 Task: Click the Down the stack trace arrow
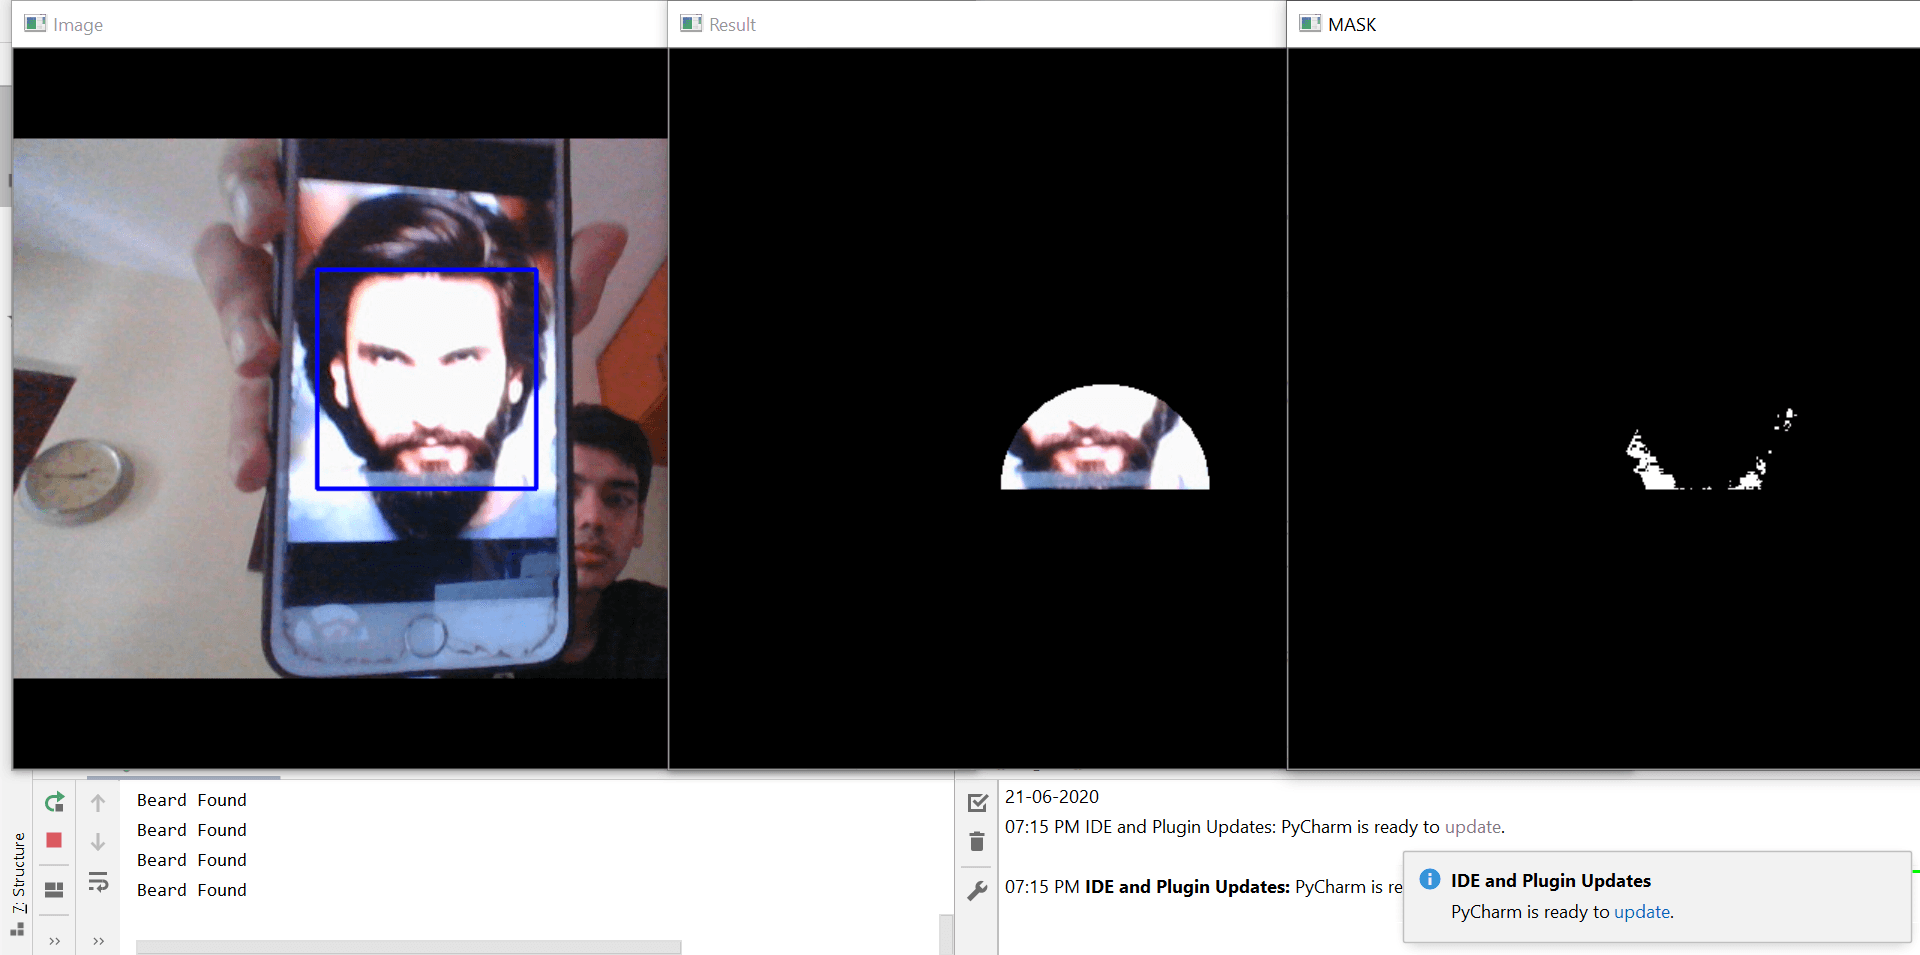click(98, 842)
